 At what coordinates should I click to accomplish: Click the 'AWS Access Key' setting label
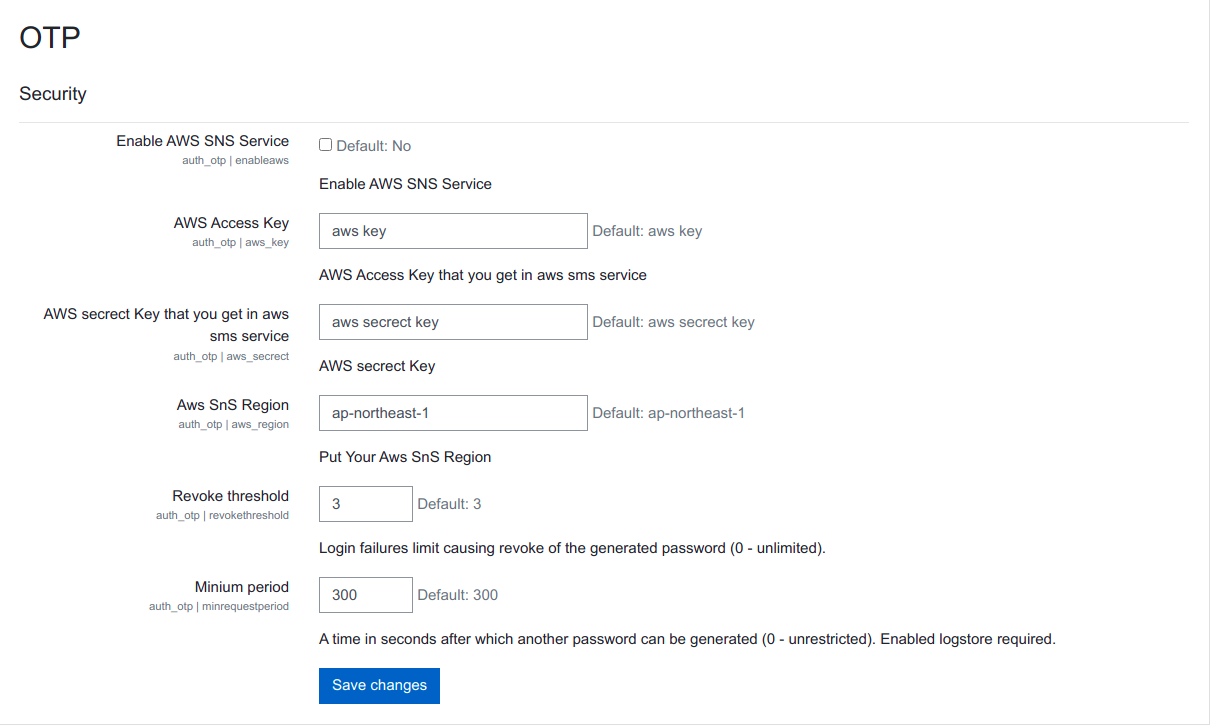point(231,223)
